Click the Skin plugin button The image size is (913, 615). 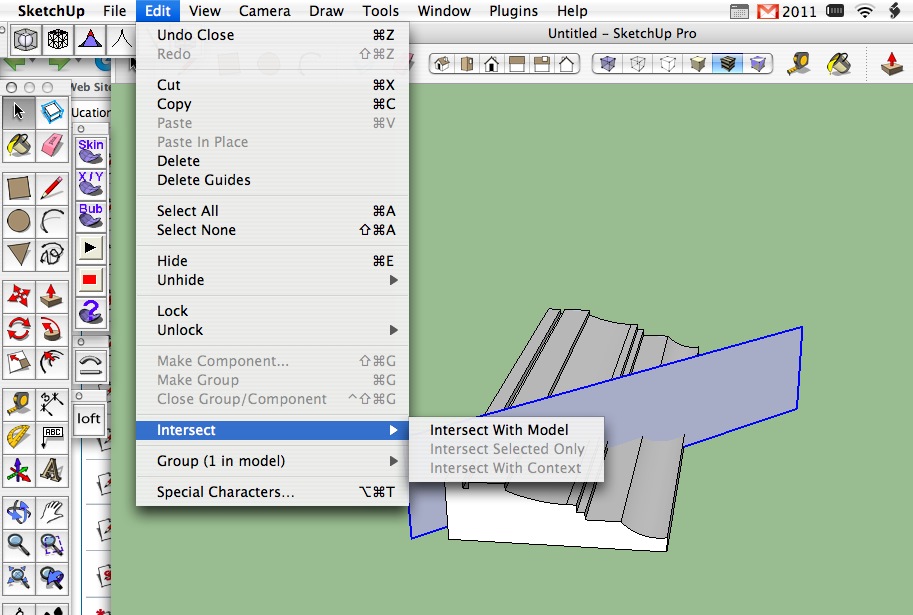coord(91,151)
